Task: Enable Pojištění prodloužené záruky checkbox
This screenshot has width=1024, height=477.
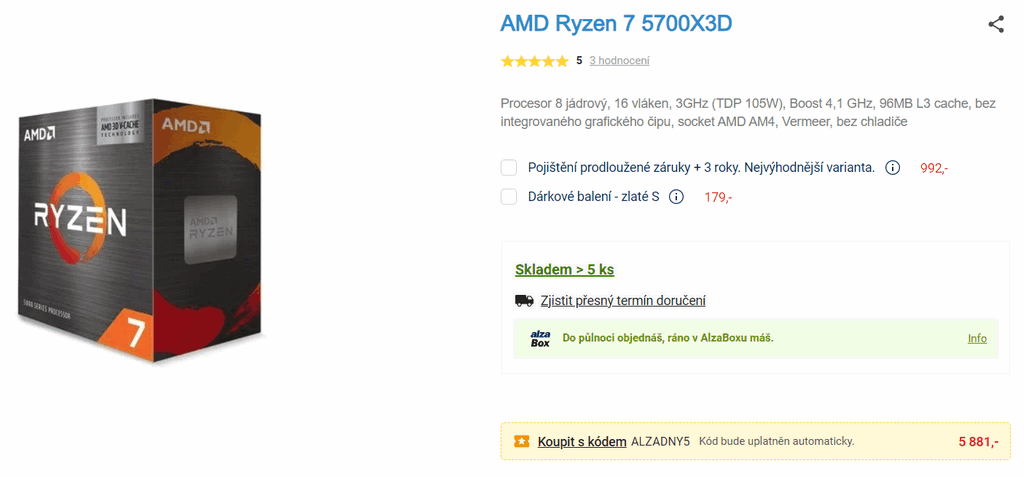Action: point(509,168)
